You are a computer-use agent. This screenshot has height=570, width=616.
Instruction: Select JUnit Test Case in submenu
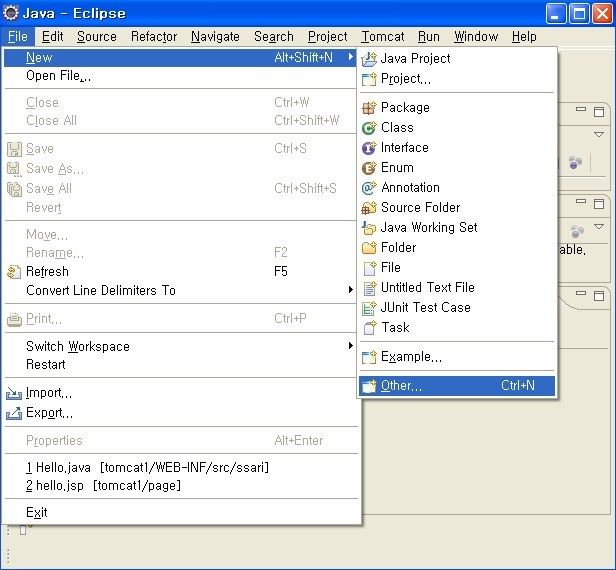coord(457,308)
